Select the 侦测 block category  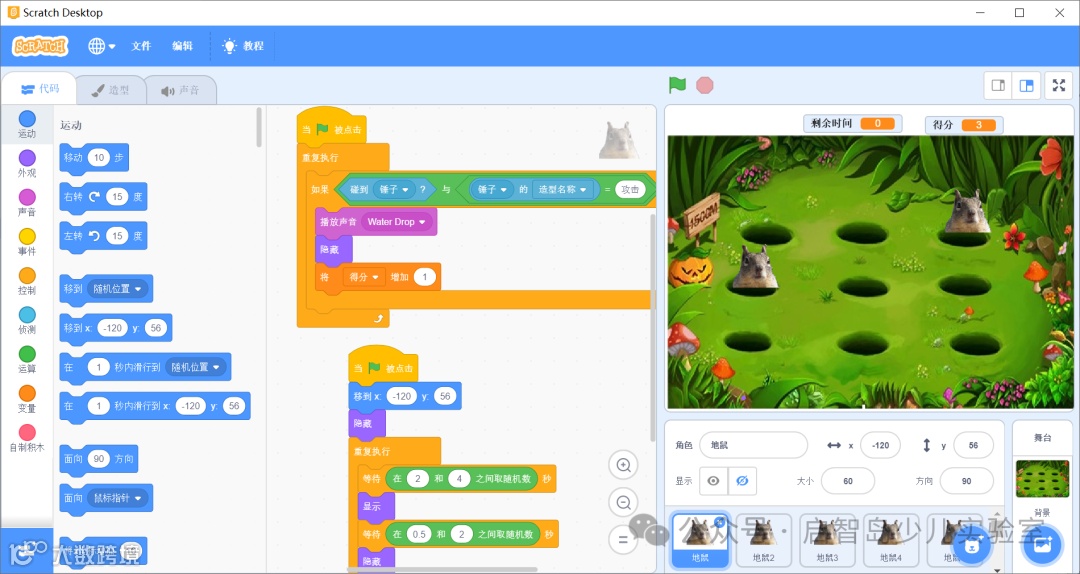click(27, 321)
